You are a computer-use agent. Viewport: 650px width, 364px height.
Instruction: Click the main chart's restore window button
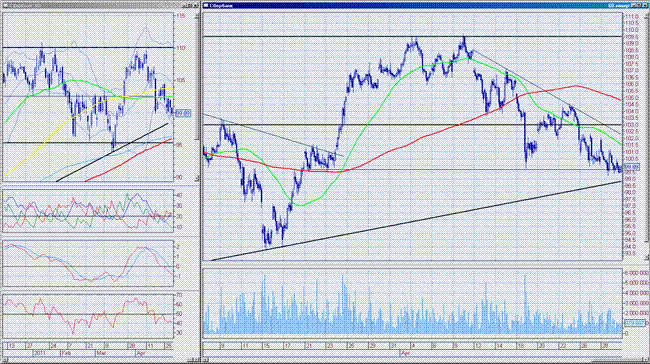[639, 5]
